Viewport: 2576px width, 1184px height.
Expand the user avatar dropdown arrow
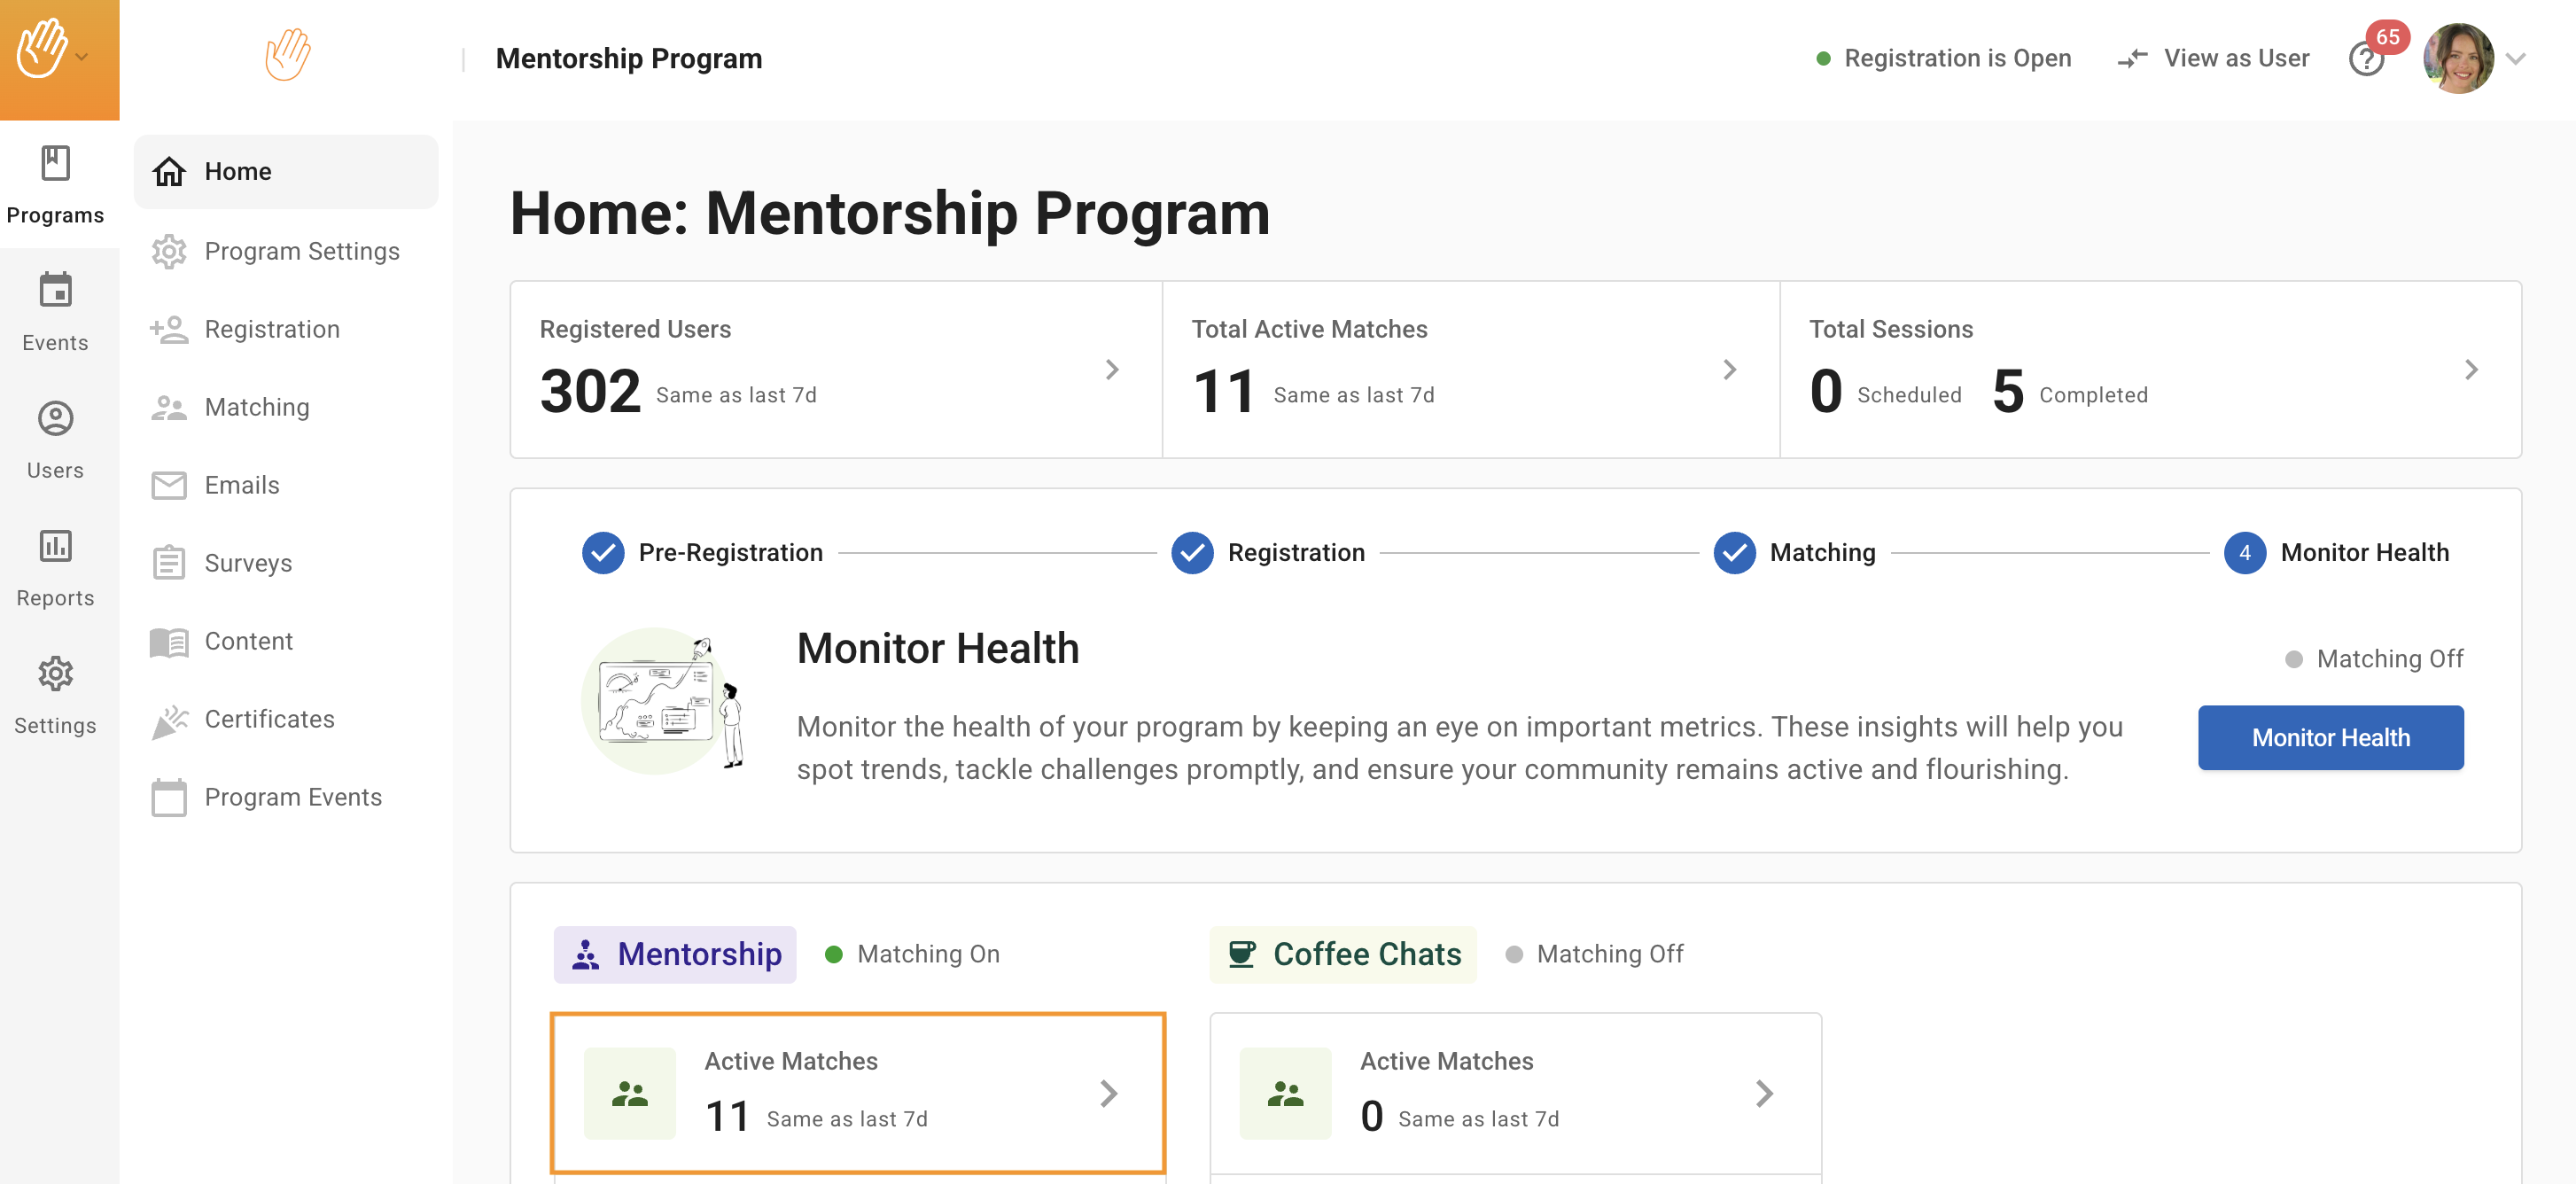pos(2516,59)
